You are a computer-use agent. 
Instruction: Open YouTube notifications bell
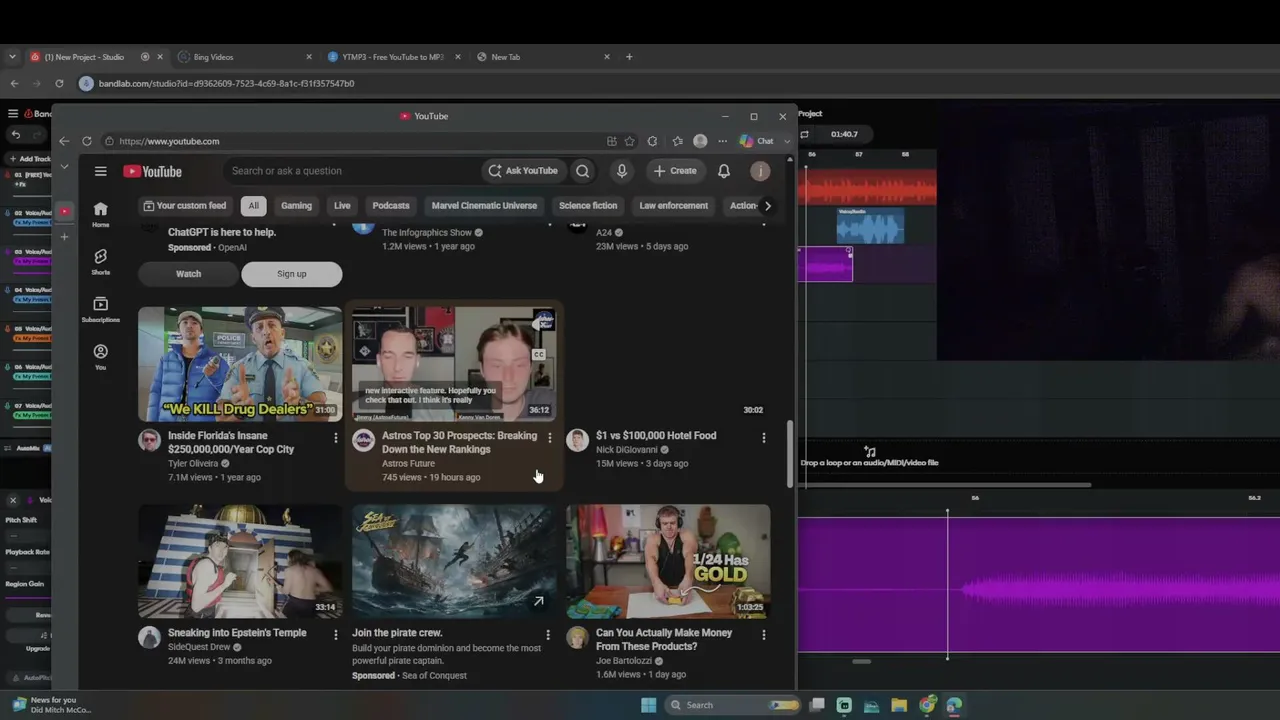(x=724, y=171)
